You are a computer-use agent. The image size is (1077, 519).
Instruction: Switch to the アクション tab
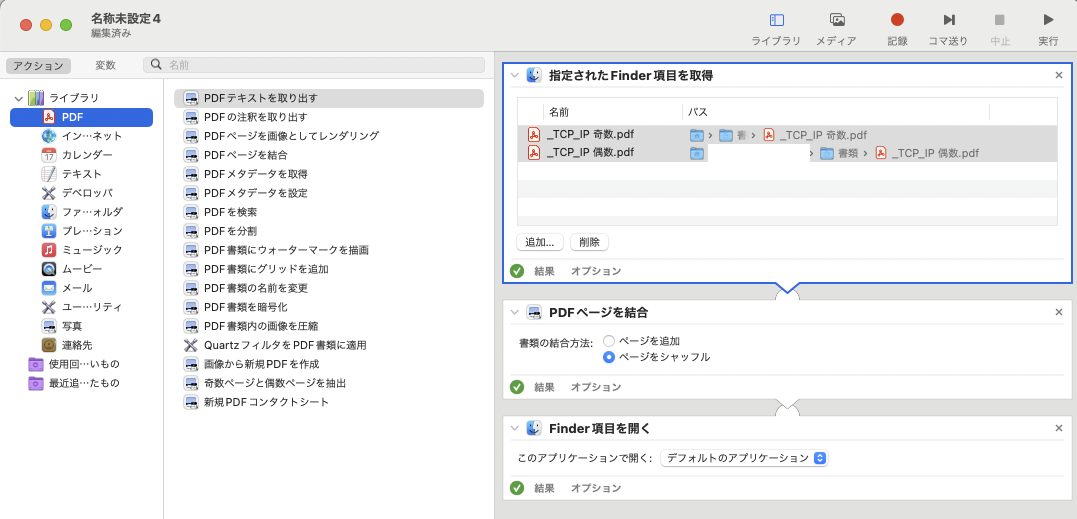pyautogui.click(x=38, y=65)
